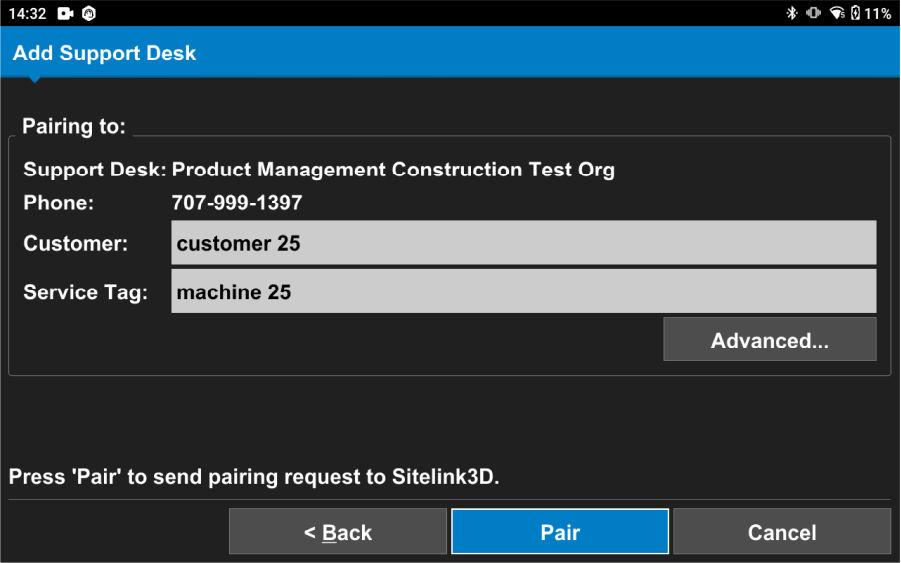The width and height of the screenshot is (901, 563).
Task: Tap the Sitelink3D pairing instruction text
Action: click(x=254, y=477)
